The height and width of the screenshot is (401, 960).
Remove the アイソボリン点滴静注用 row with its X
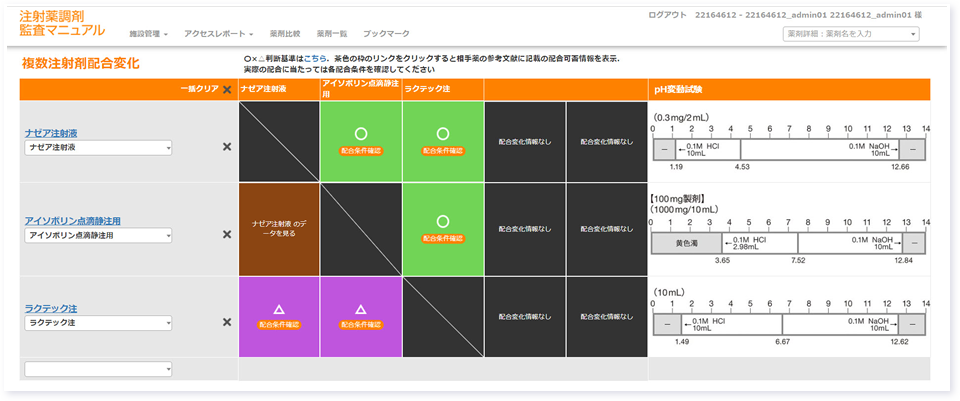pos(227,235)
